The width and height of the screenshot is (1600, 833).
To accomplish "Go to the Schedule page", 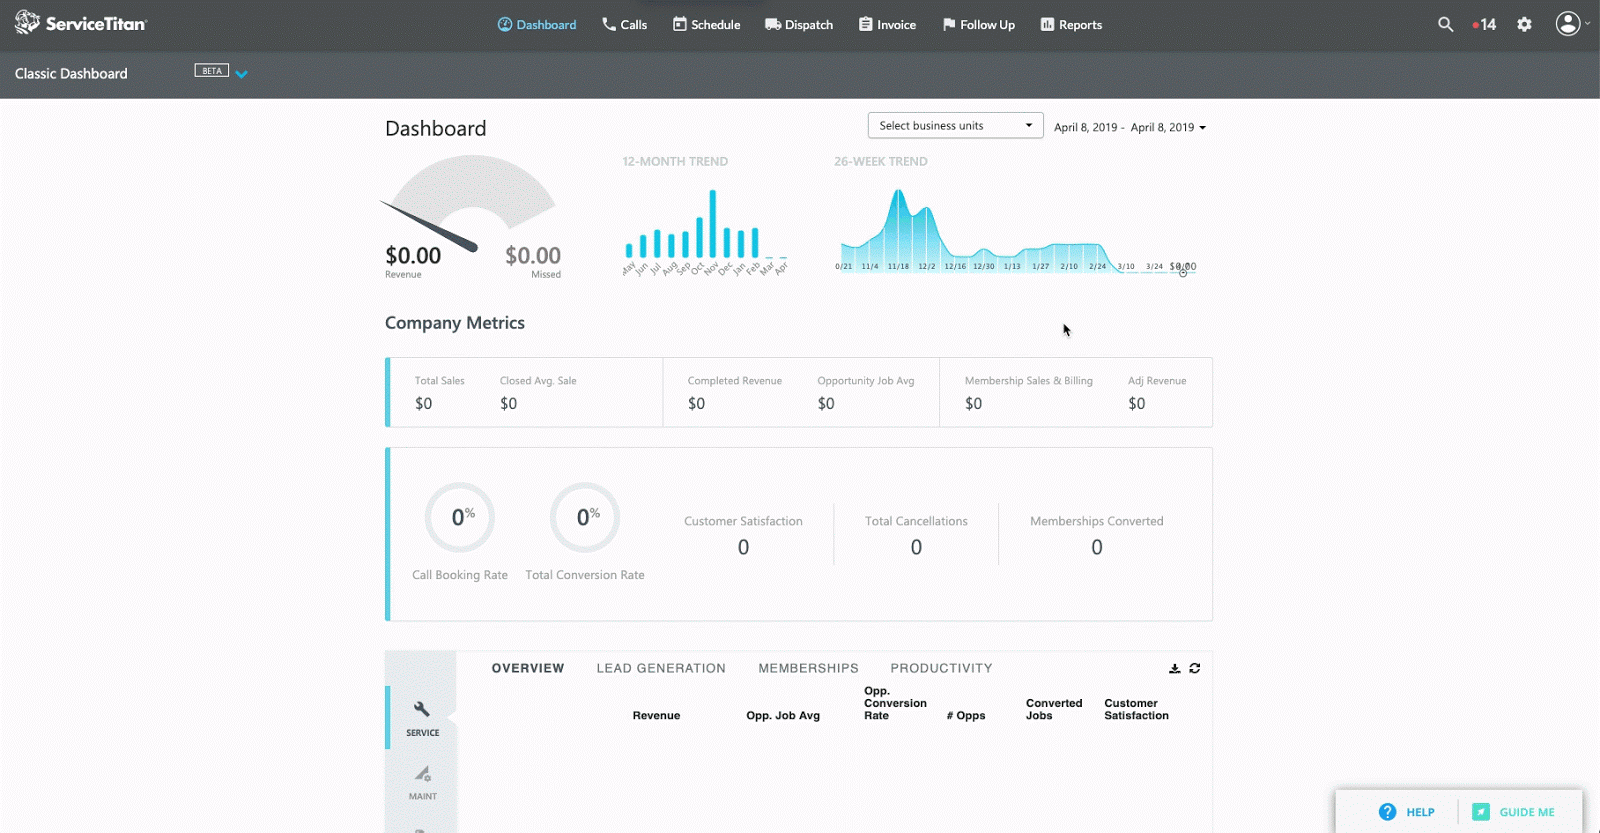I will click(x=706, y=25).
